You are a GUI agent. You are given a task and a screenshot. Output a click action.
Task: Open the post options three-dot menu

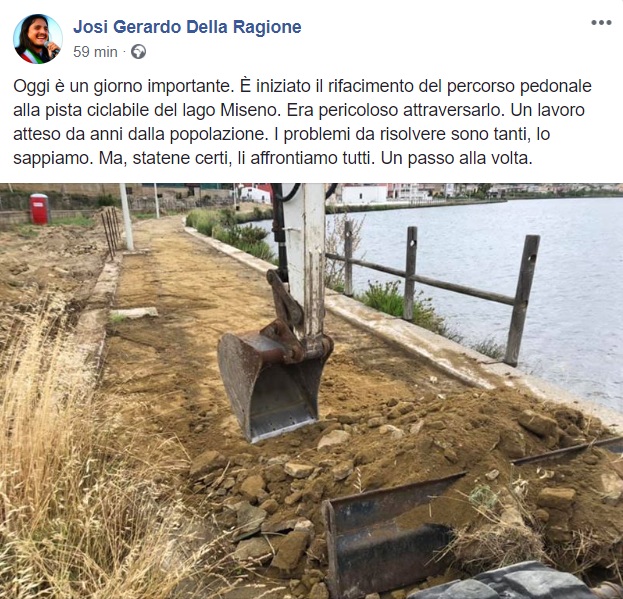coord(601,23)
